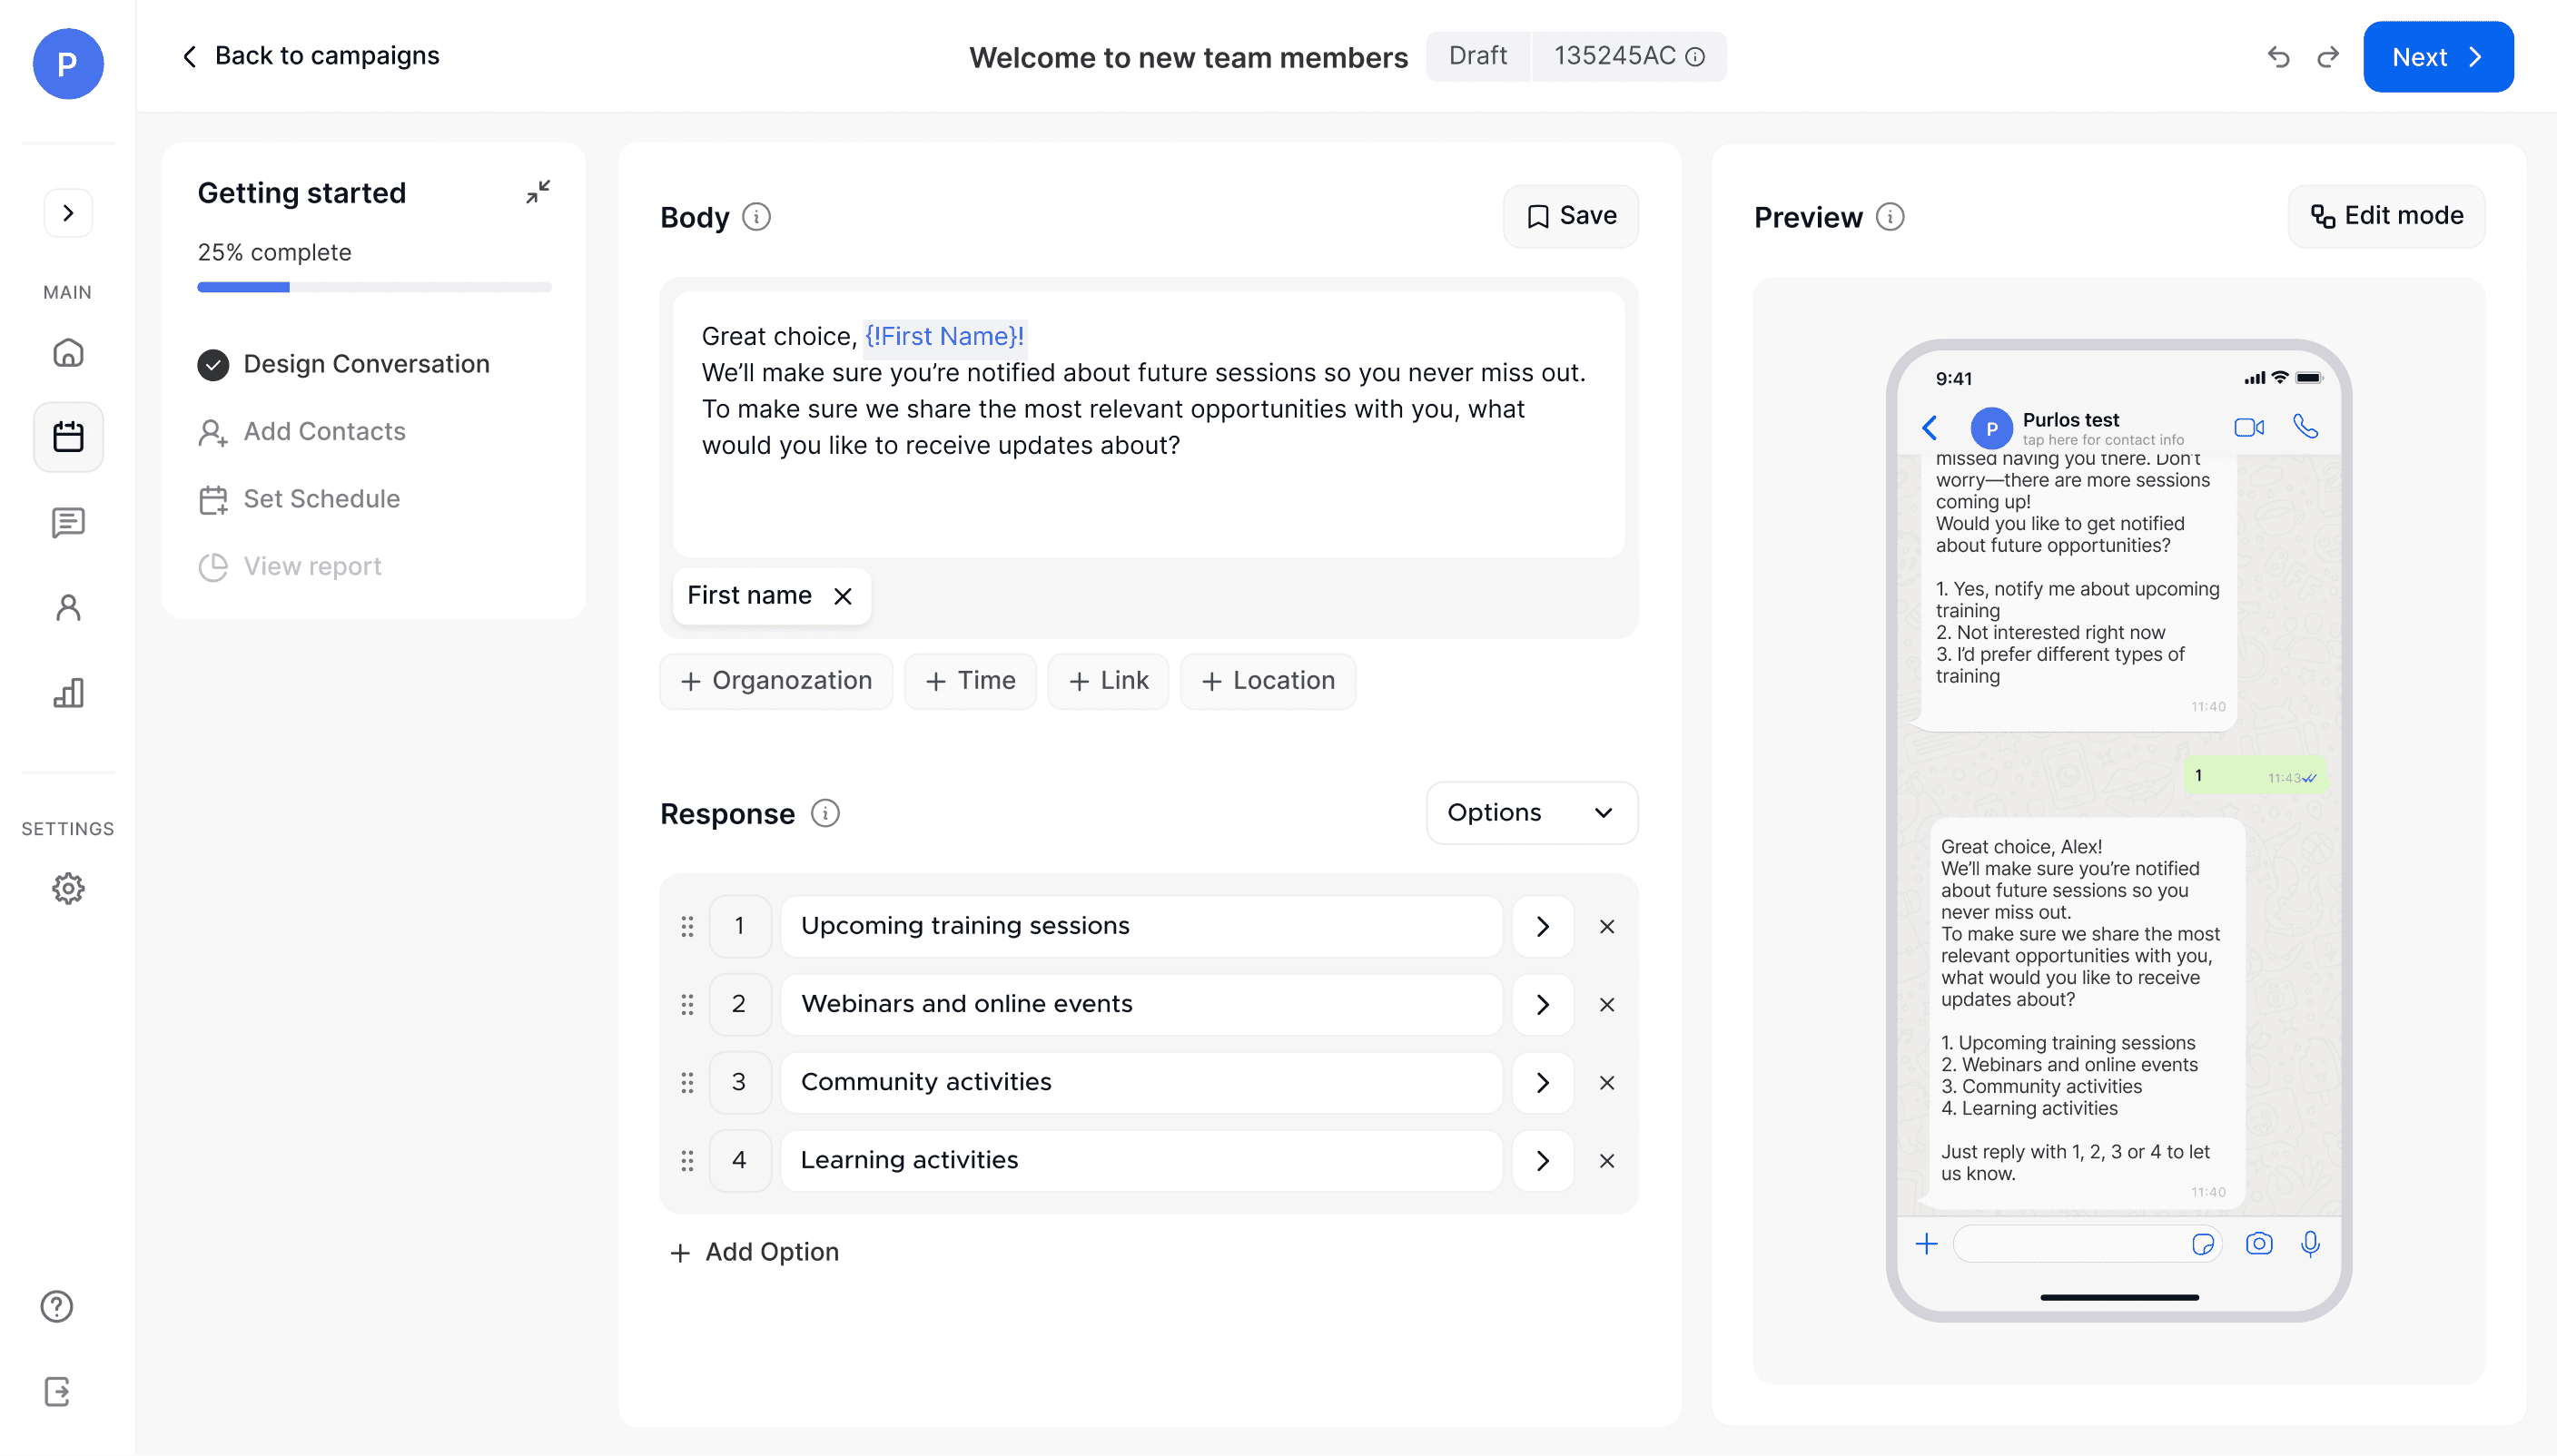The image size is (2557, 1456).
Task: Grab drag handle for Webinars and online events
Action: (687, 1004)
